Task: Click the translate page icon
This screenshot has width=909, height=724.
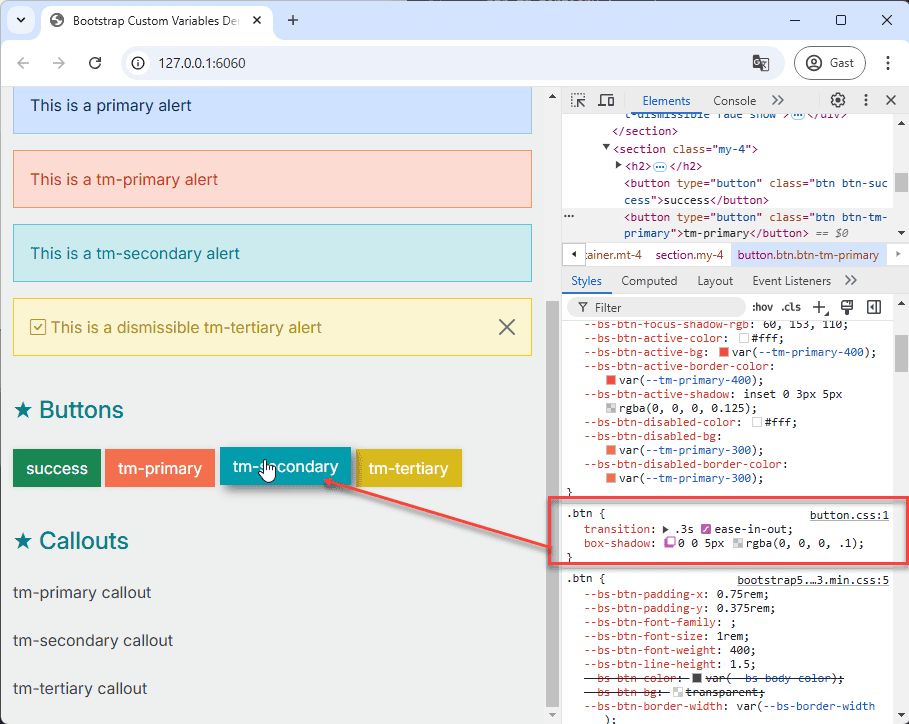Action: tap(761, 63)
